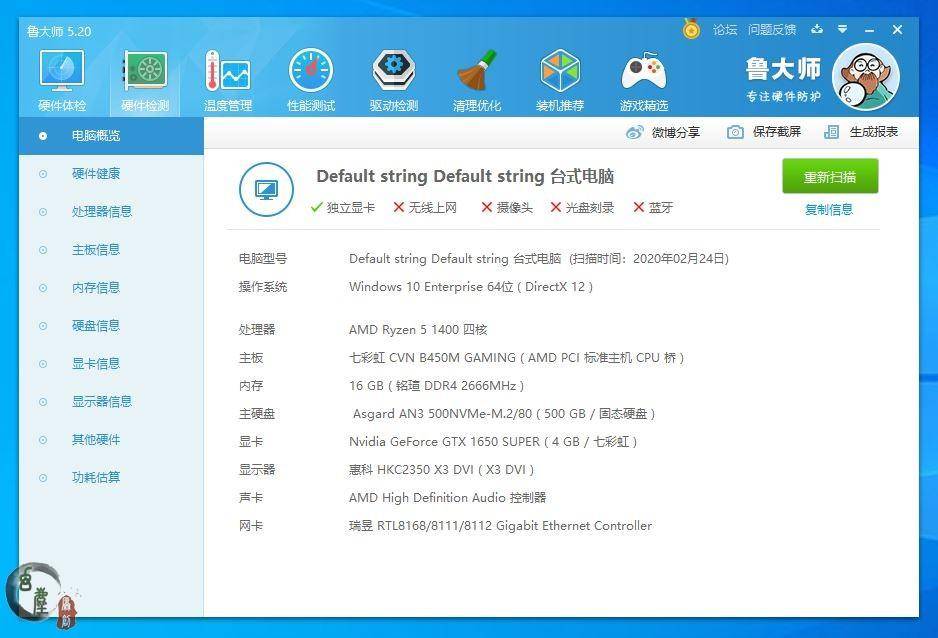This screenshot has width=938, height=638.
Task: Click the 蓝牙 red X status
Action: (653, 207)
